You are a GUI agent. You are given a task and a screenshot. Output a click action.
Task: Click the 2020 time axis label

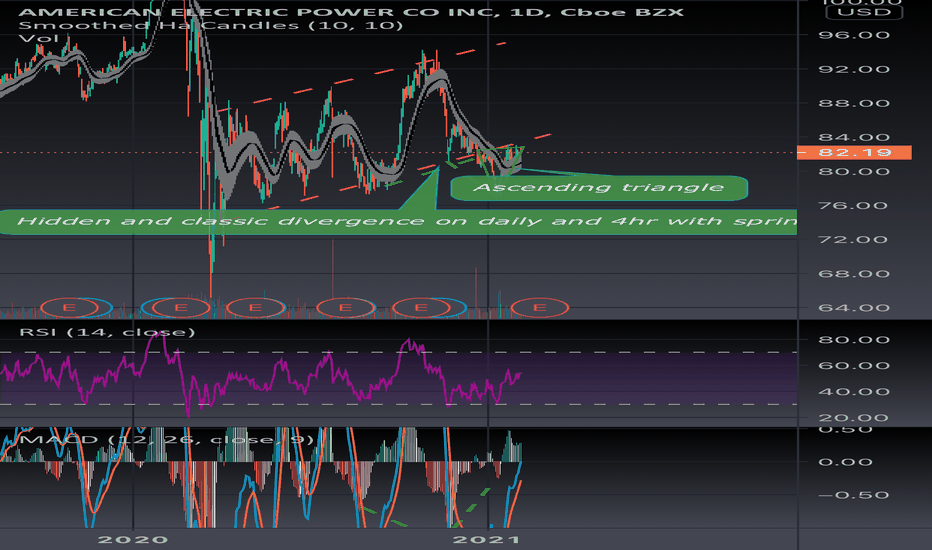(133, 540)
